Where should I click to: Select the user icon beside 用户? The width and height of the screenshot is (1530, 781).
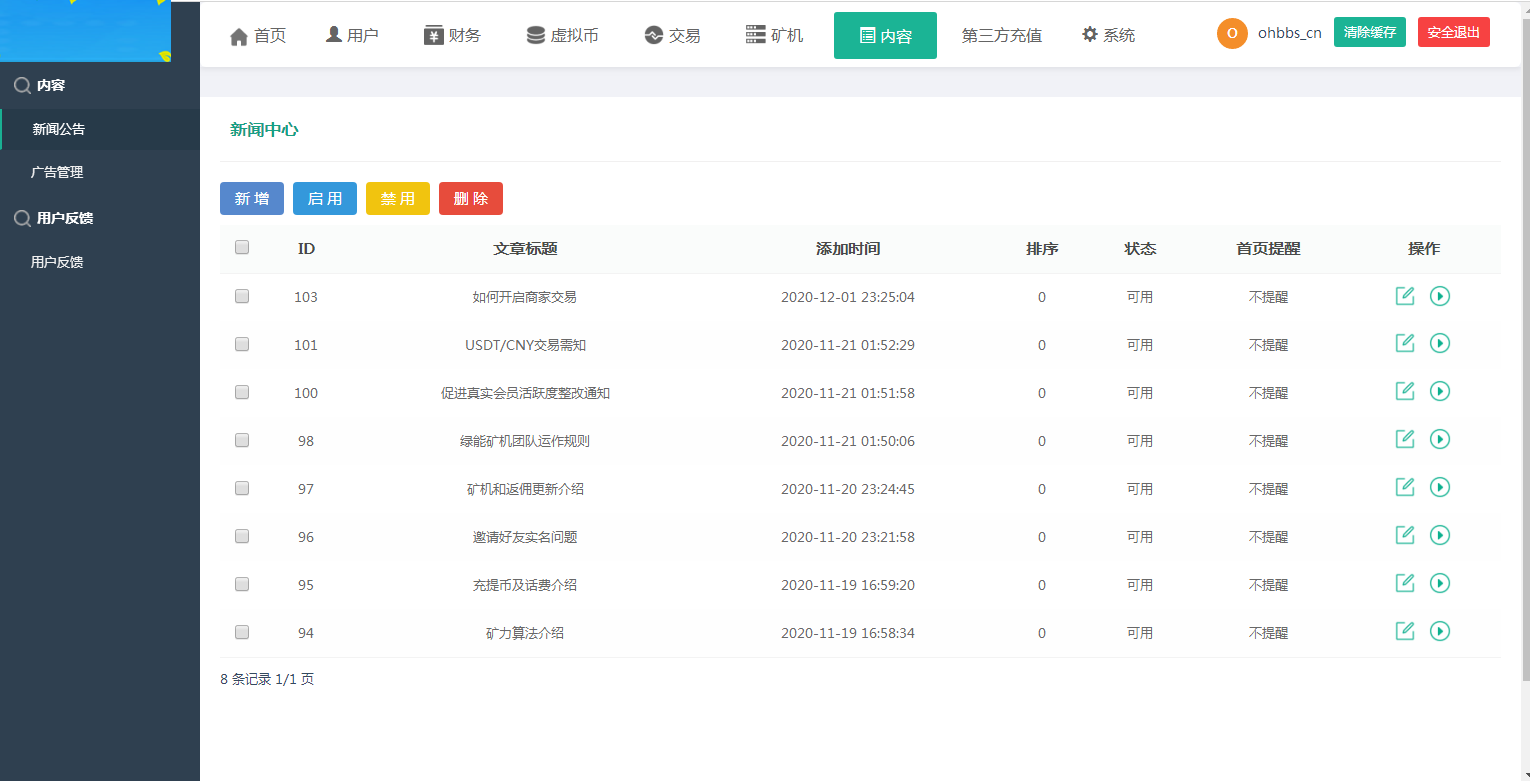click(x=331, y=33)
